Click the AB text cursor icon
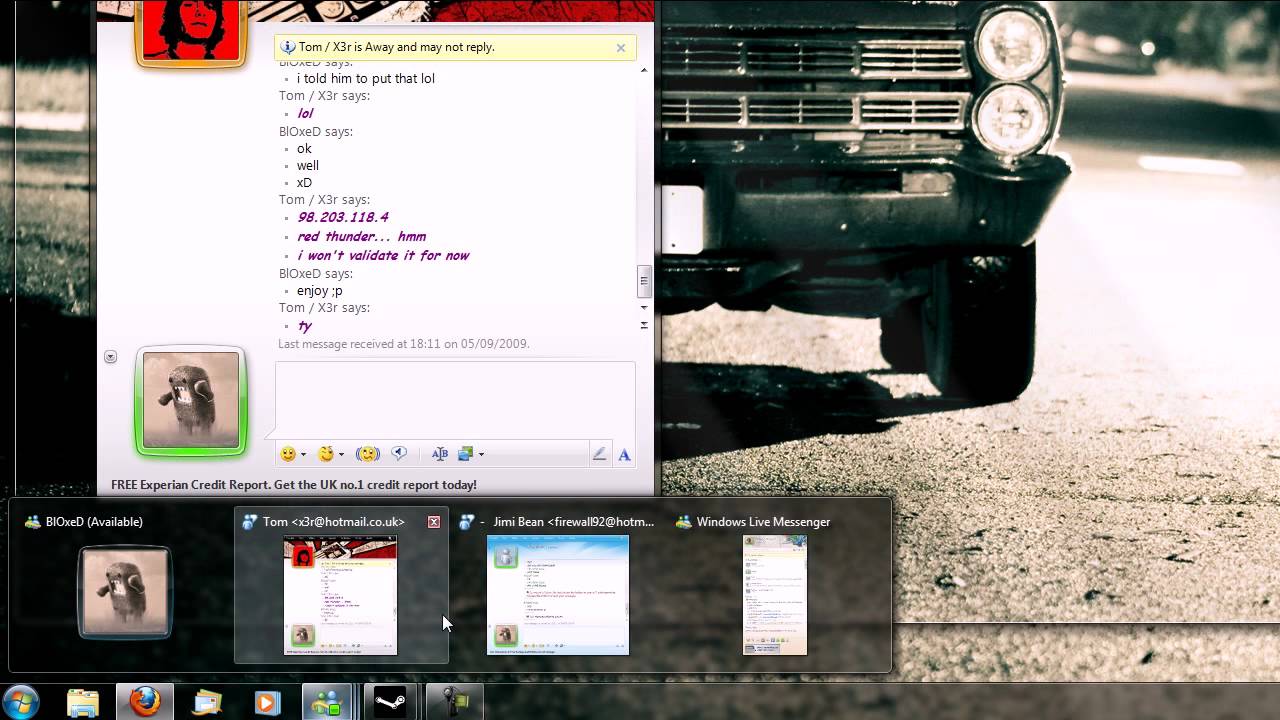This screenshot has height=720, width=1280. pos(440,454)
